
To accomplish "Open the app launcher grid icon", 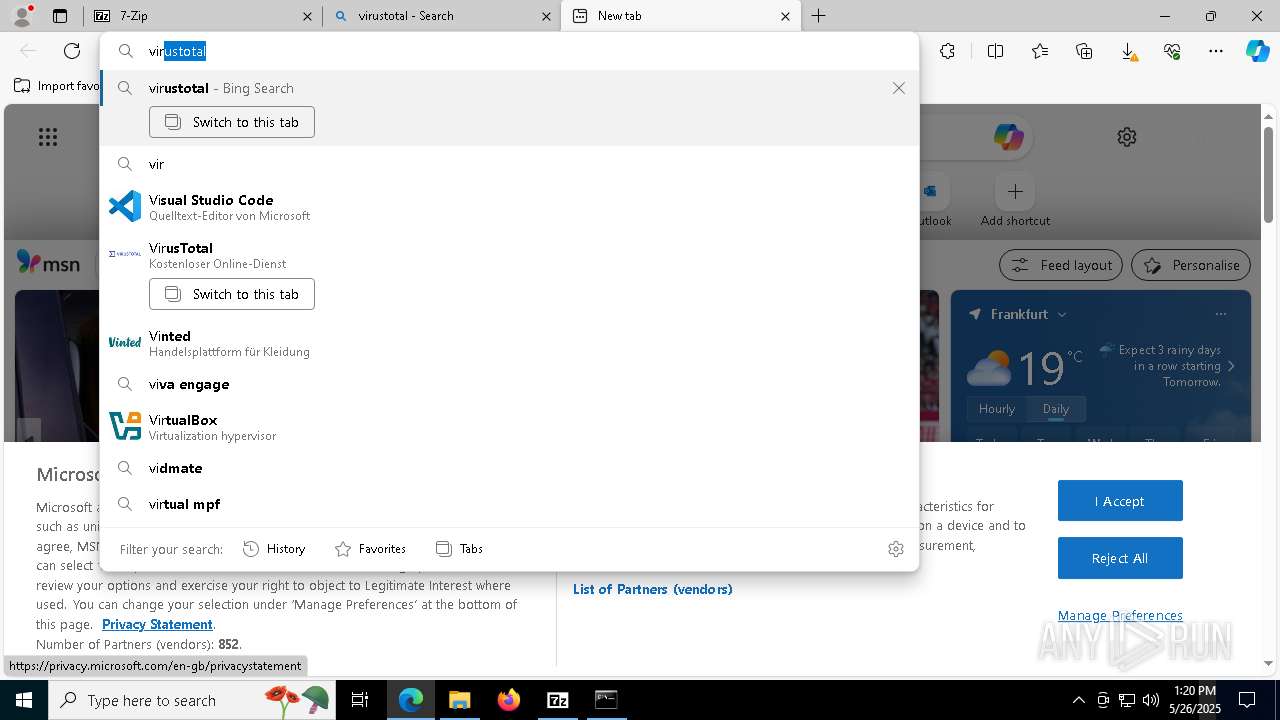I will click(x=48, y=137).
